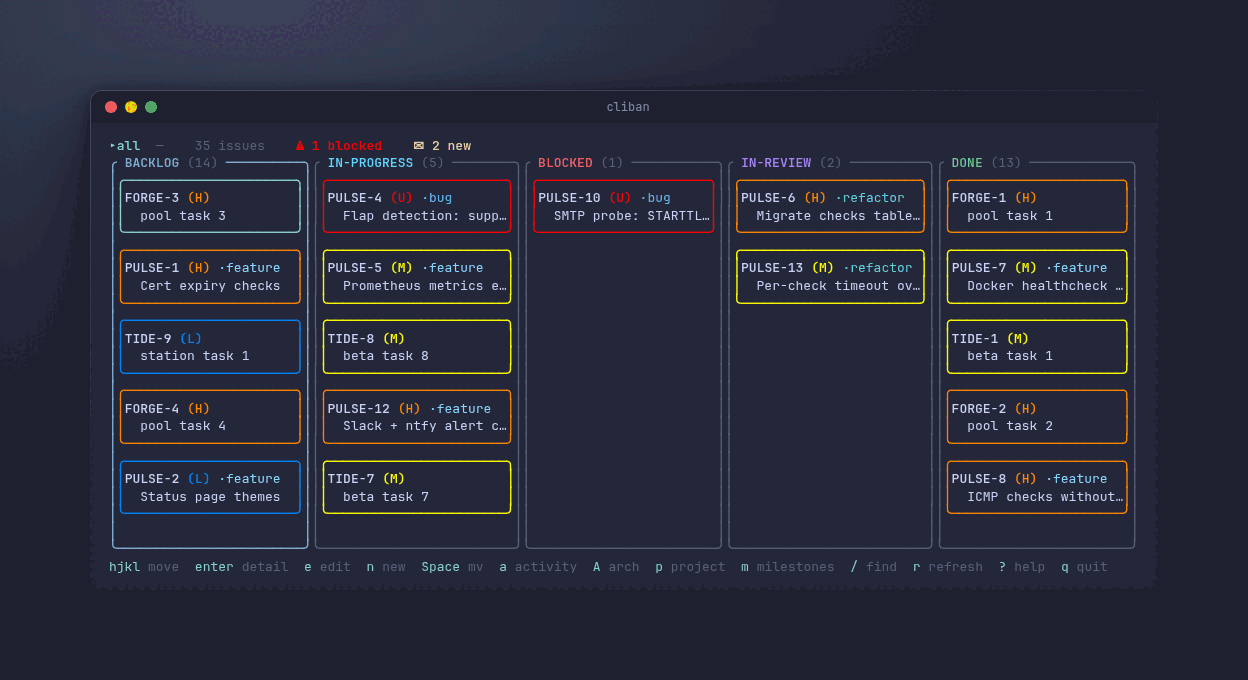Click the refactor tag on PULSE-6
This screenshot has width=1248, height=680.
[870, 198]
